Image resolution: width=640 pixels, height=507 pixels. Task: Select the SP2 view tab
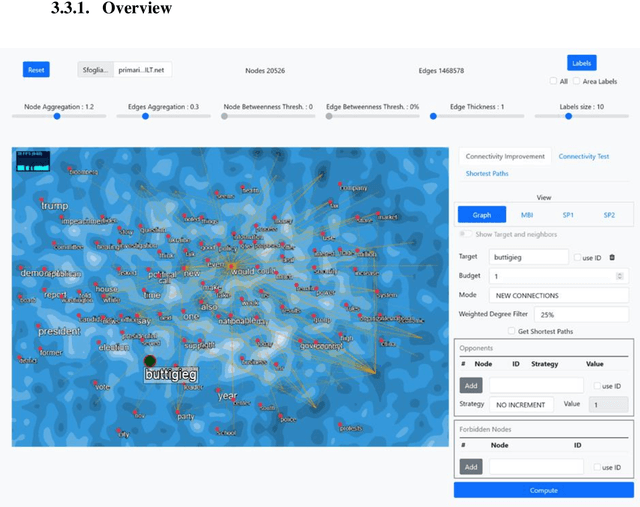(609, 215)
